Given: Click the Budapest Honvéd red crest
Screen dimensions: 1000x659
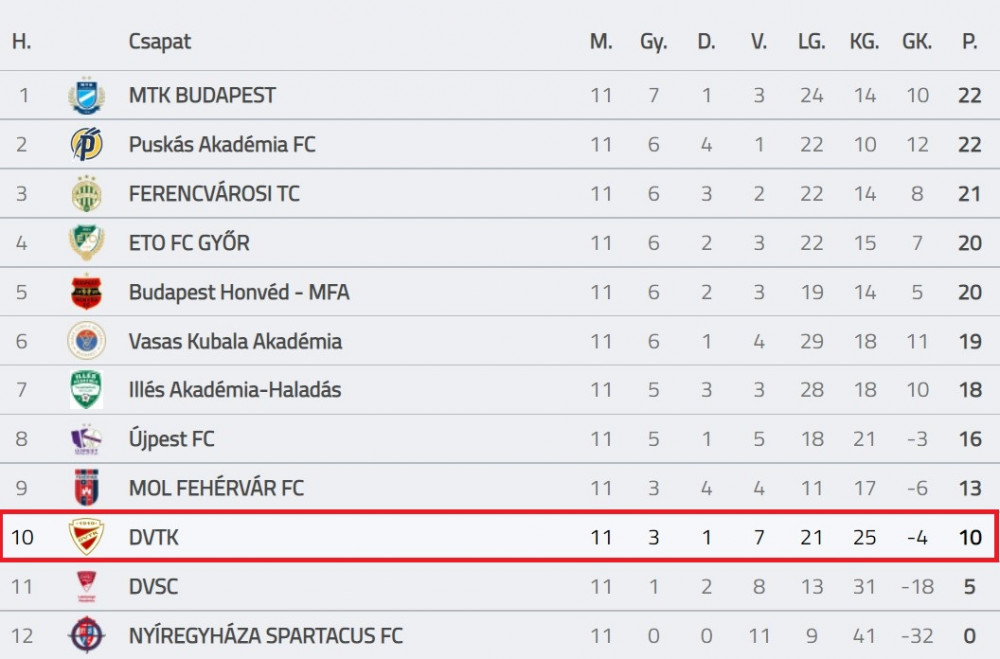Looking at the screenshot, I should point(86,292).
